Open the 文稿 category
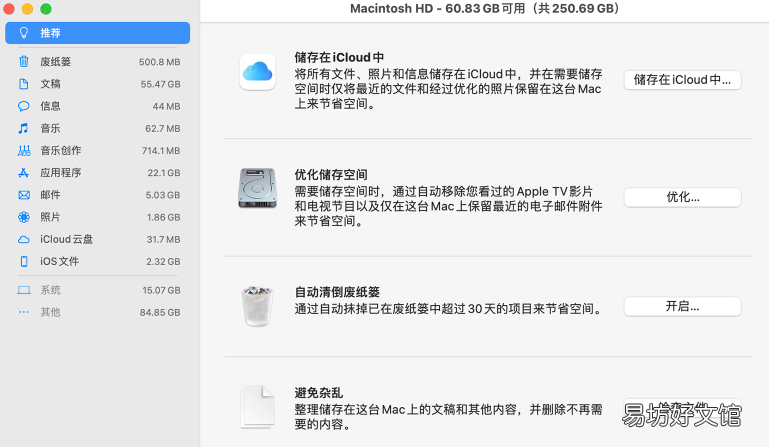Screen dimensions: 769x447 click(x=98, y=84)
